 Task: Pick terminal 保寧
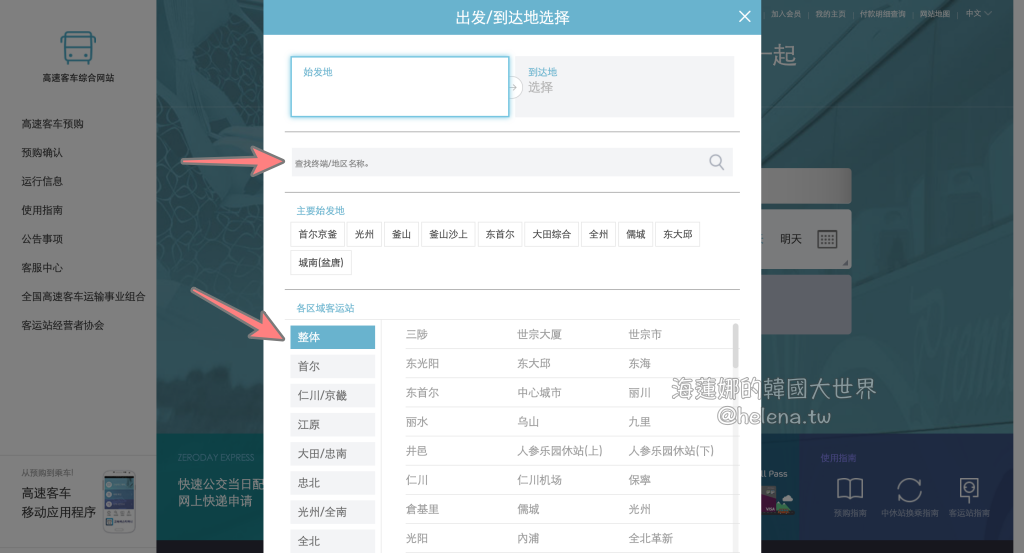639,480
